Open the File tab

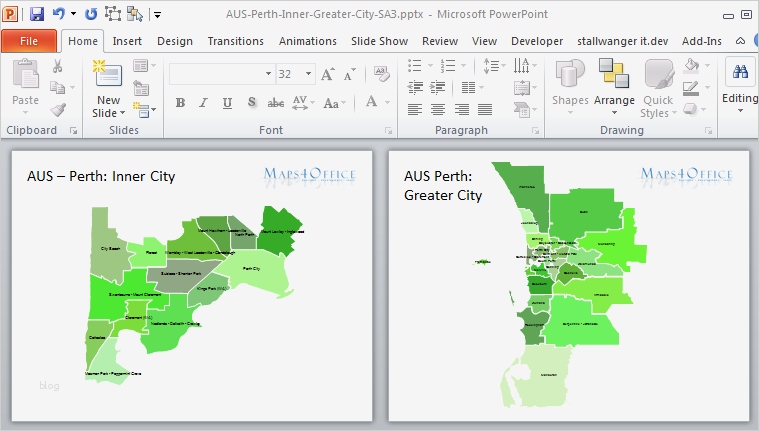pyautogui.click(x=29, y=41)
